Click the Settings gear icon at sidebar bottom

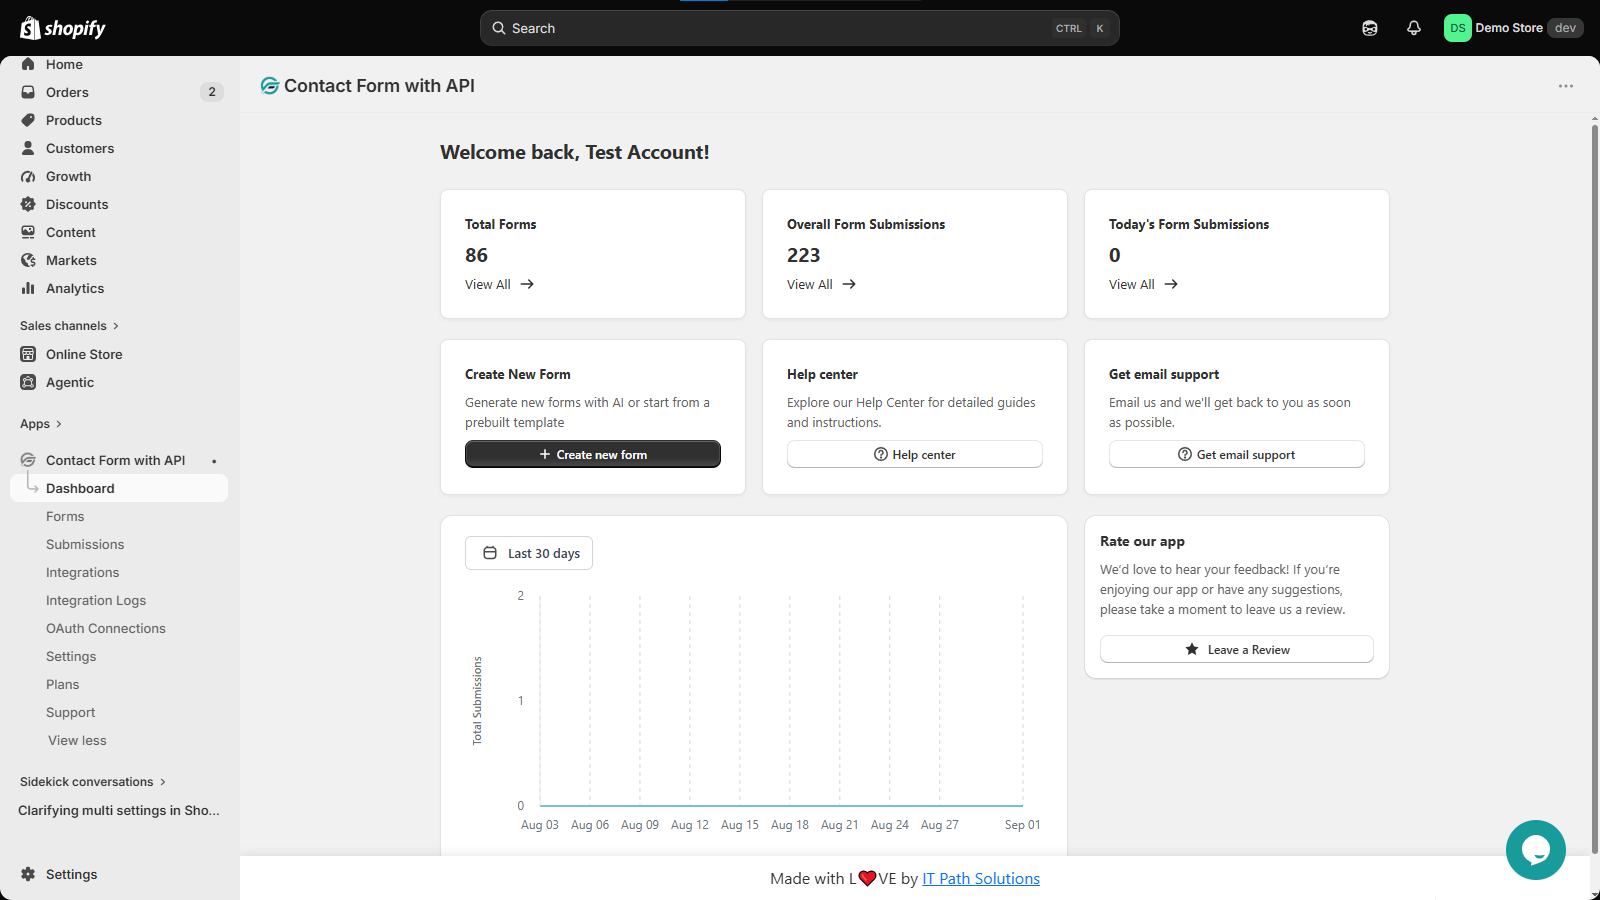click(x=28, y=874)
